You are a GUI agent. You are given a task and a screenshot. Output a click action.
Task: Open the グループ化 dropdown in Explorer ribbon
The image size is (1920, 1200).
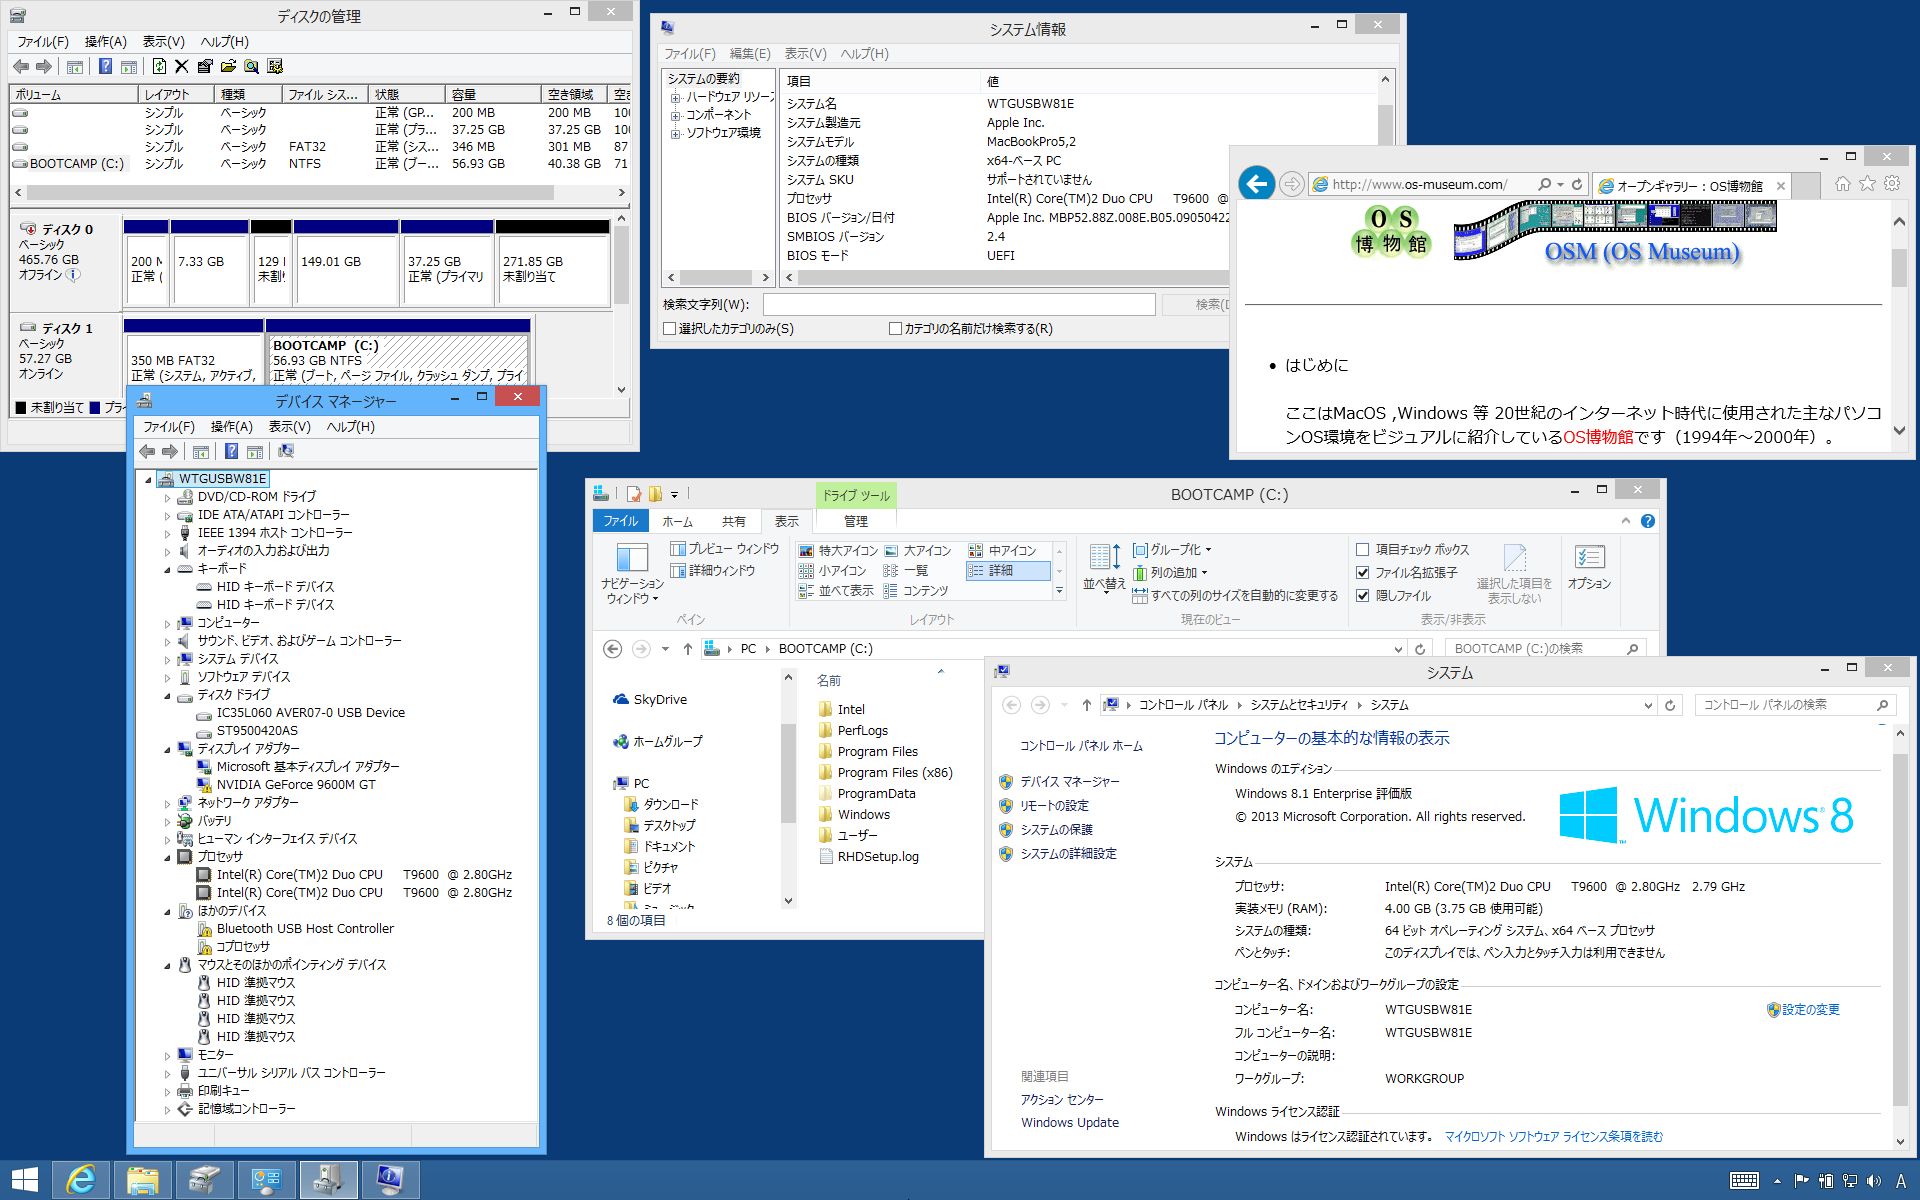coord(1172,550)
